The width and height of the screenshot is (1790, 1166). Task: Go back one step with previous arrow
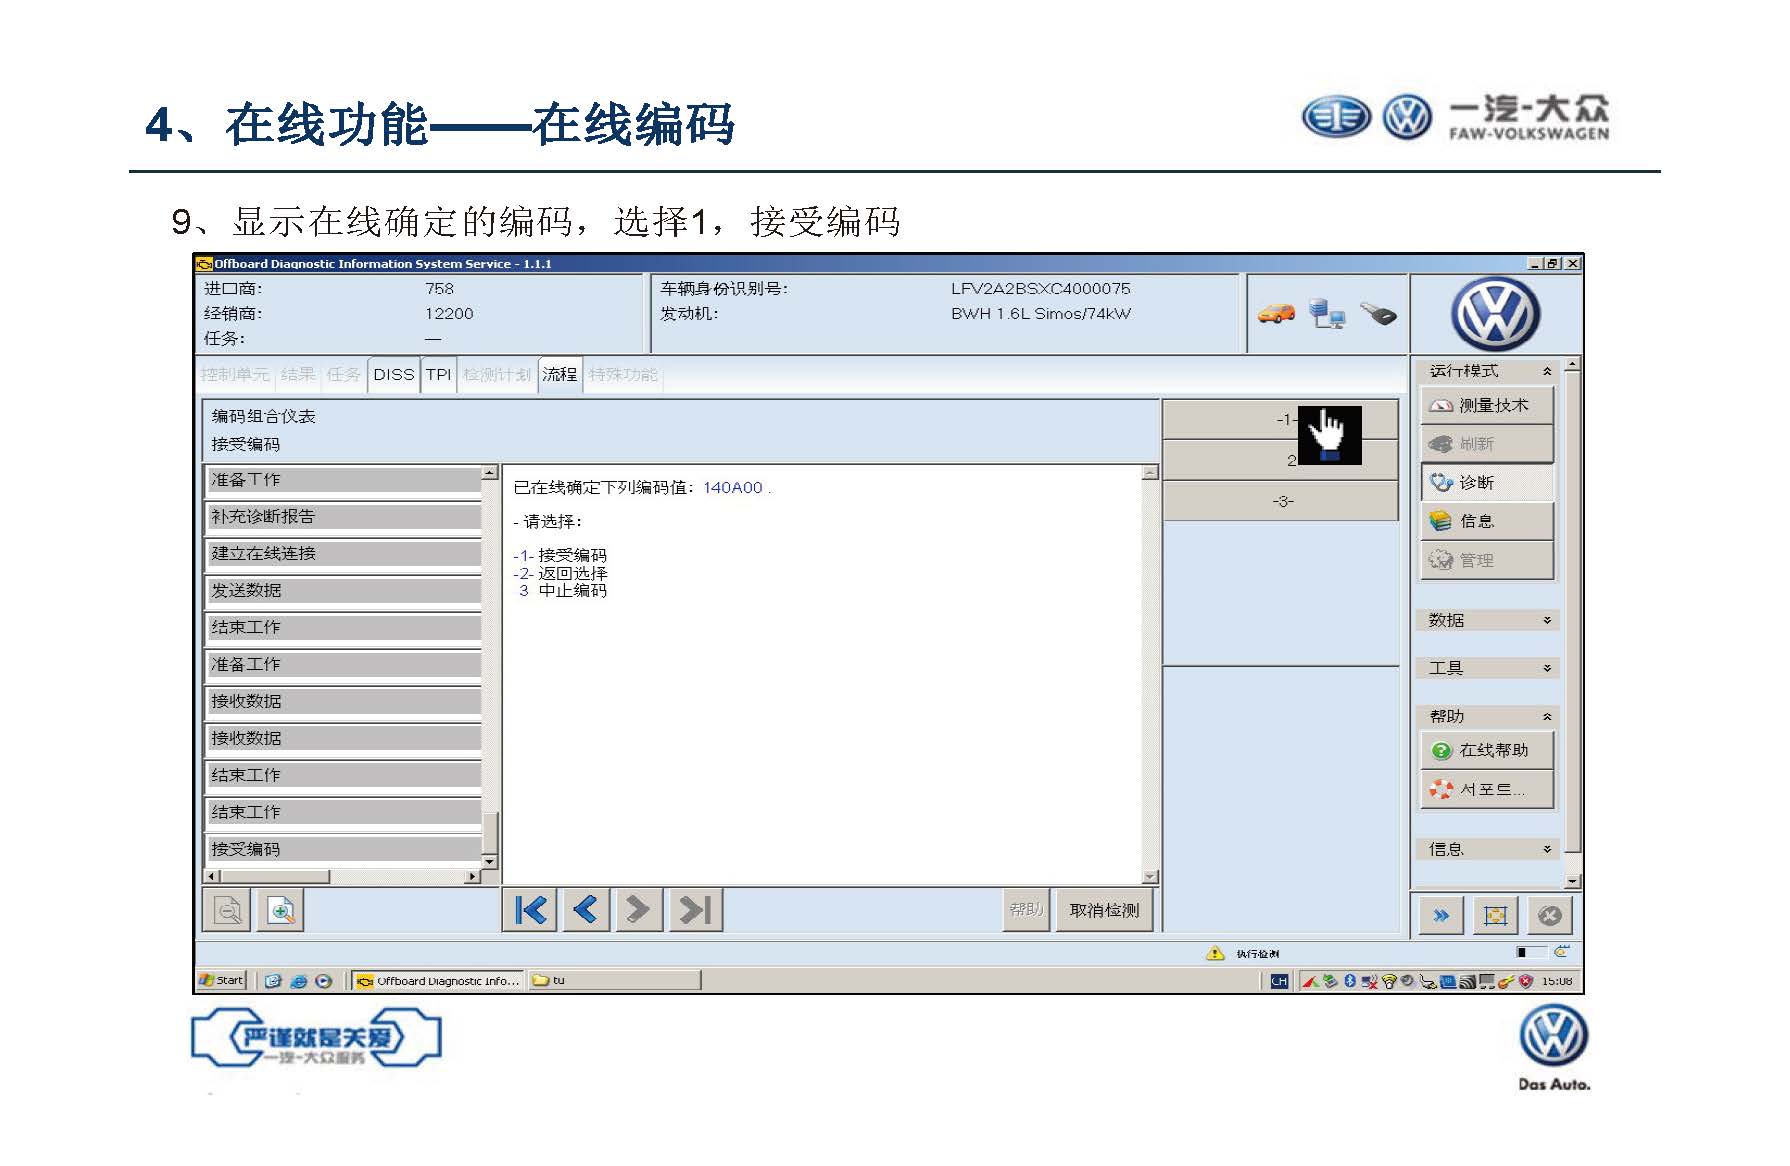(x=585, y=910)
